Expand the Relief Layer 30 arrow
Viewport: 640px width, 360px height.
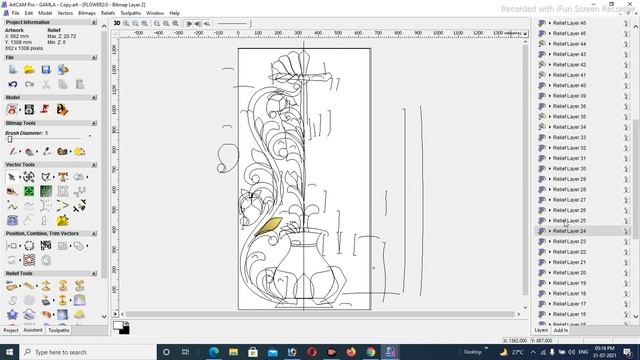(550, 169)
